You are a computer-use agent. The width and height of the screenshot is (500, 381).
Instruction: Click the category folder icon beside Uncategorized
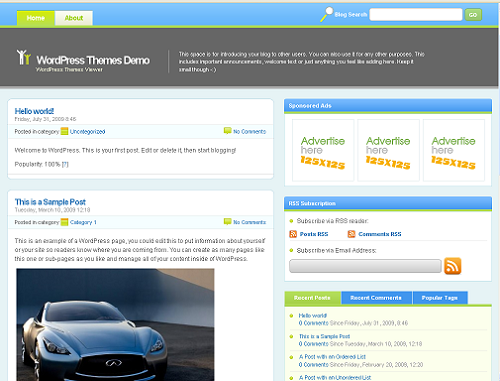pos(64,131)
